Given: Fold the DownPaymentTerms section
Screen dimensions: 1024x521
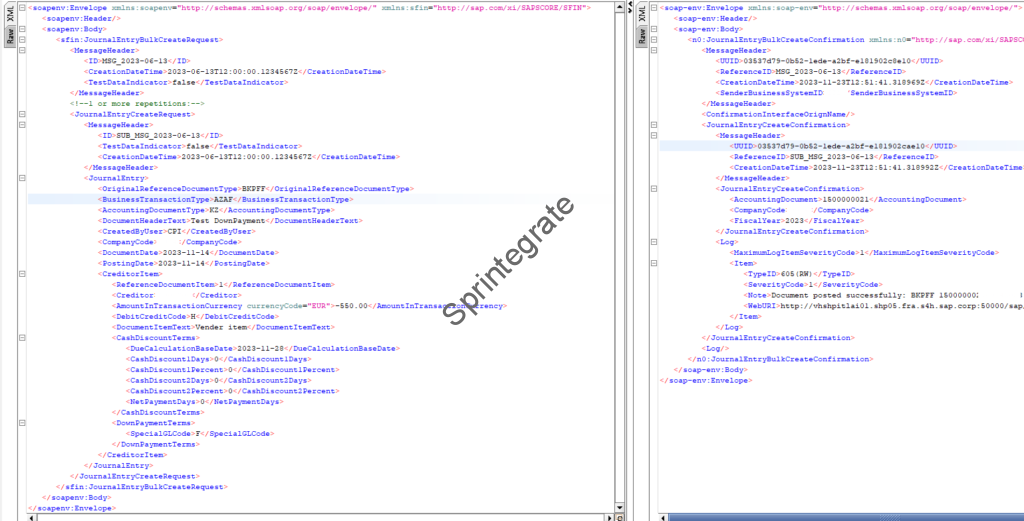Looking at the screenshot, I should tap(22, 423).
